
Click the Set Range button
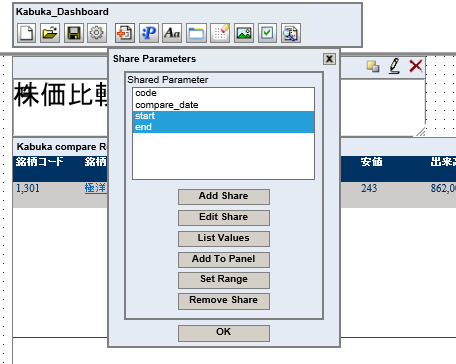pos(224,280)
